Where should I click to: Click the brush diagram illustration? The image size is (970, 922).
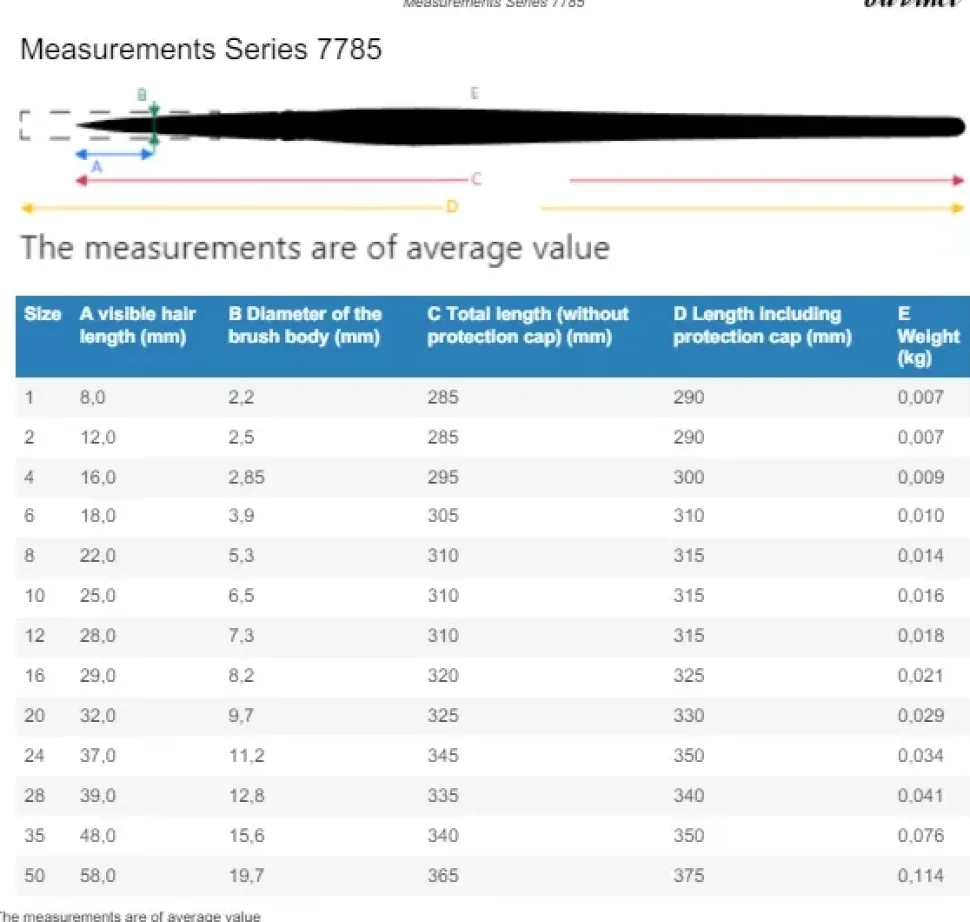(492, 150)
